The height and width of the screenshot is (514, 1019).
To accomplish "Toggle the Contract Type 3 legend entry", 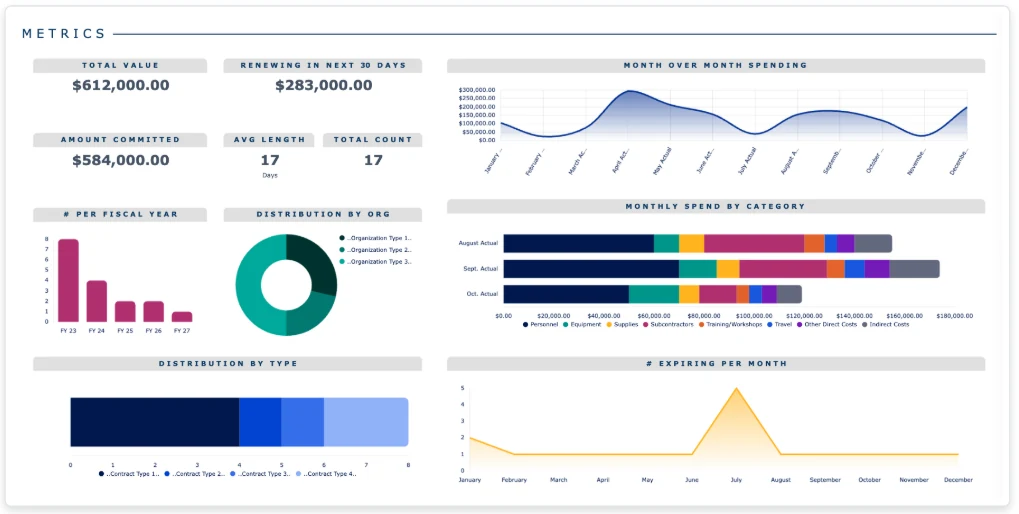I will tap(261, 474).
